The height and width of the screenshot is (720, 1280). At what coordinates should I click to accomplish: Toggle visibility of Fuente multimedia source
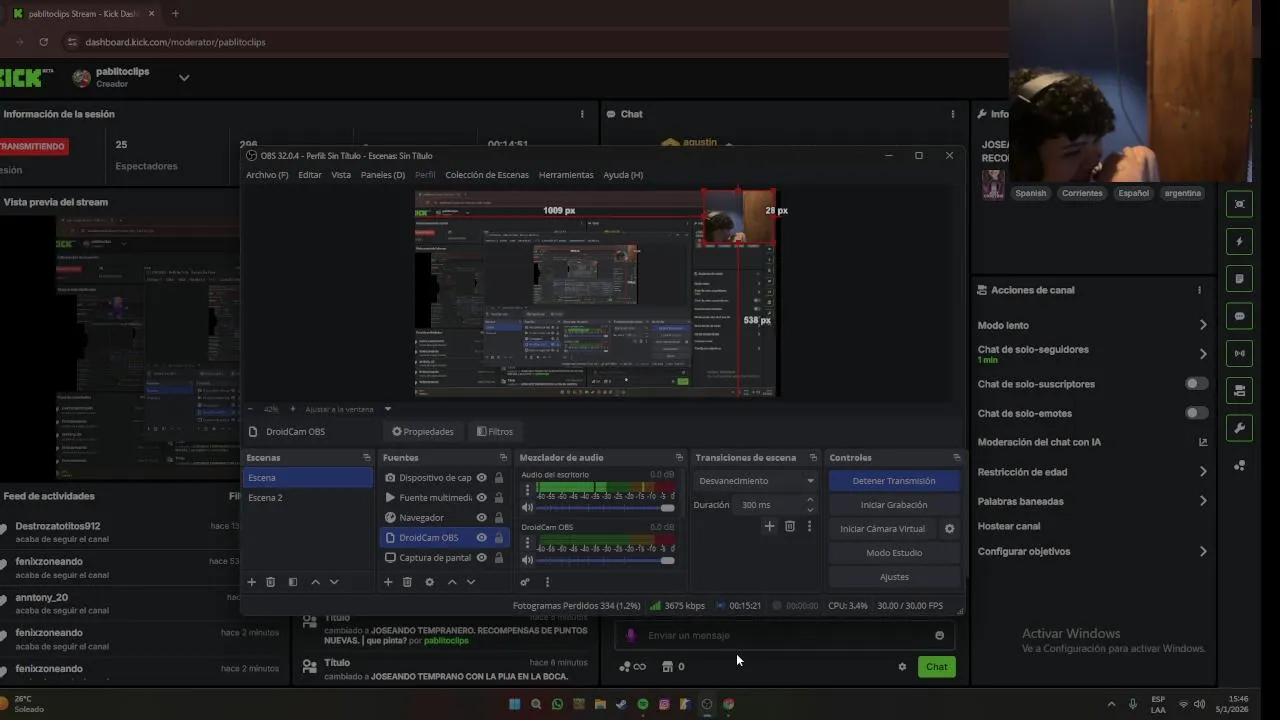(x=482, y=498)
